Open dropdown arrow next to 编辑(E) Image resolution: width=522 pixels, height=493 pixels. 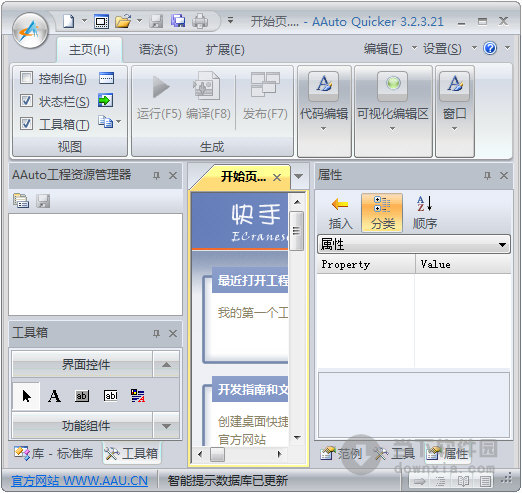pyautogui.click(x=414, y=48)
